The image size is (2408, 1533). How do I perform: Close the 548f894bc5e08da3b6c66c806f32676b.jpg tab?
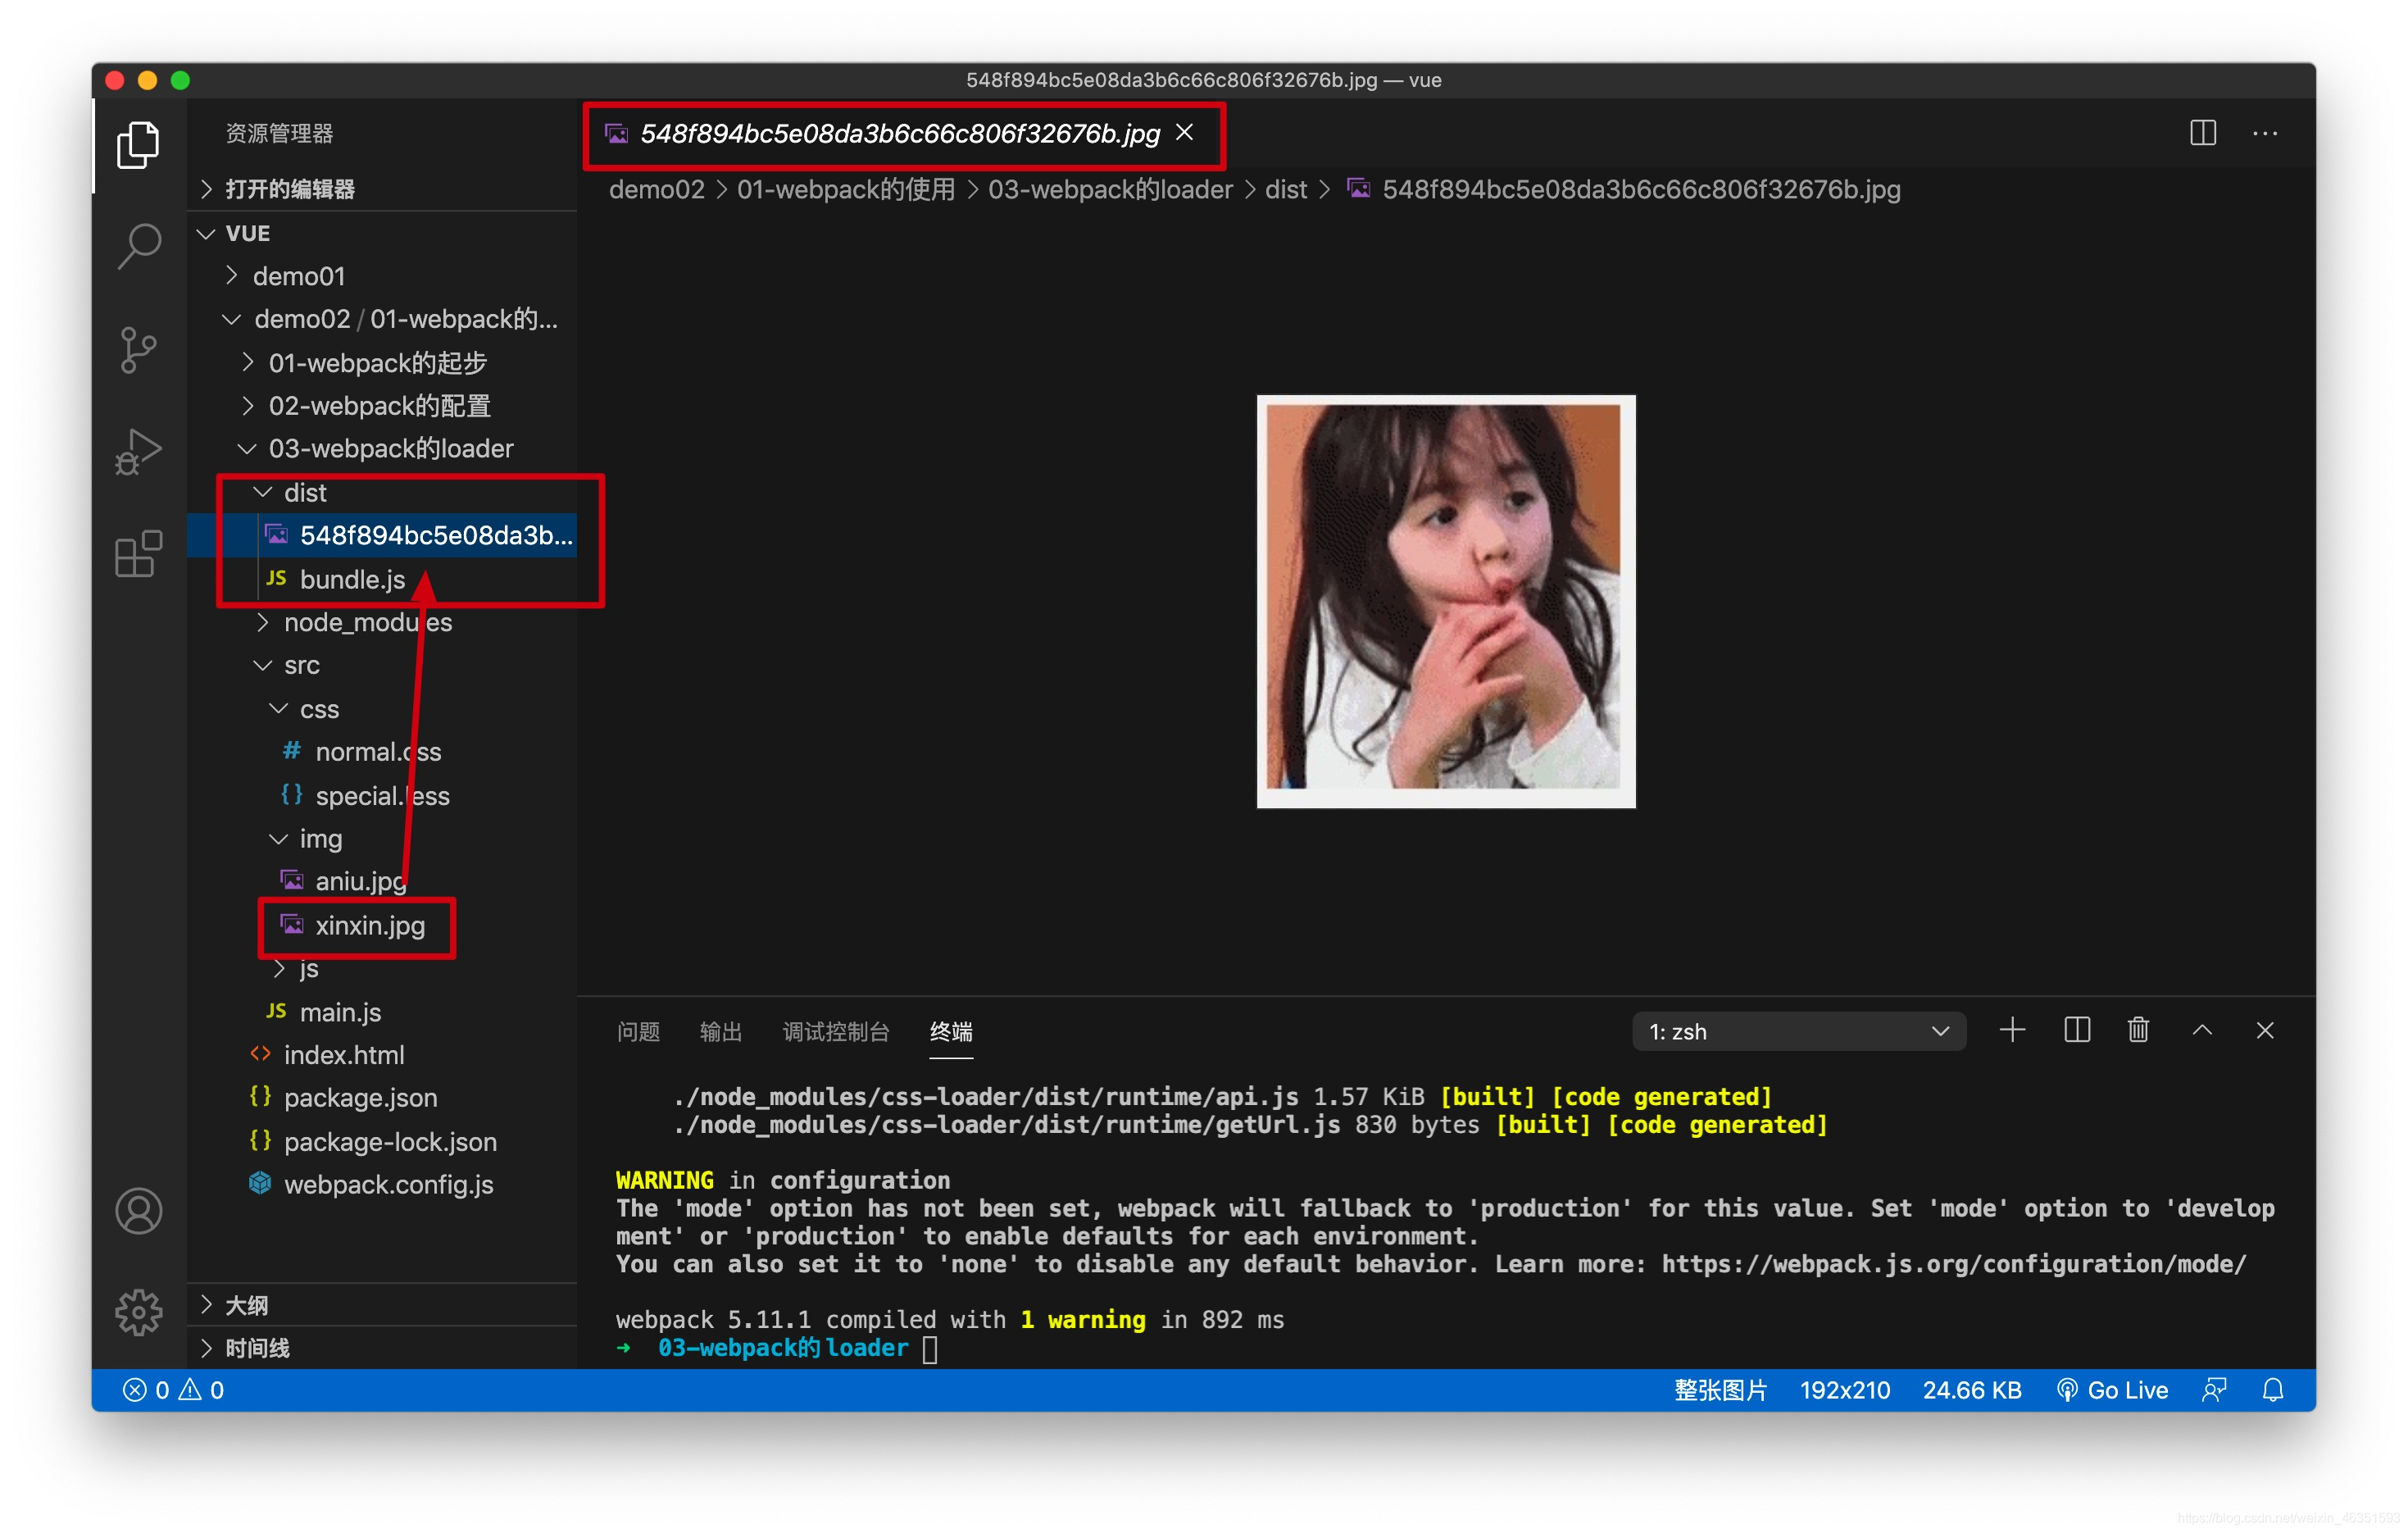point(1185,132)
